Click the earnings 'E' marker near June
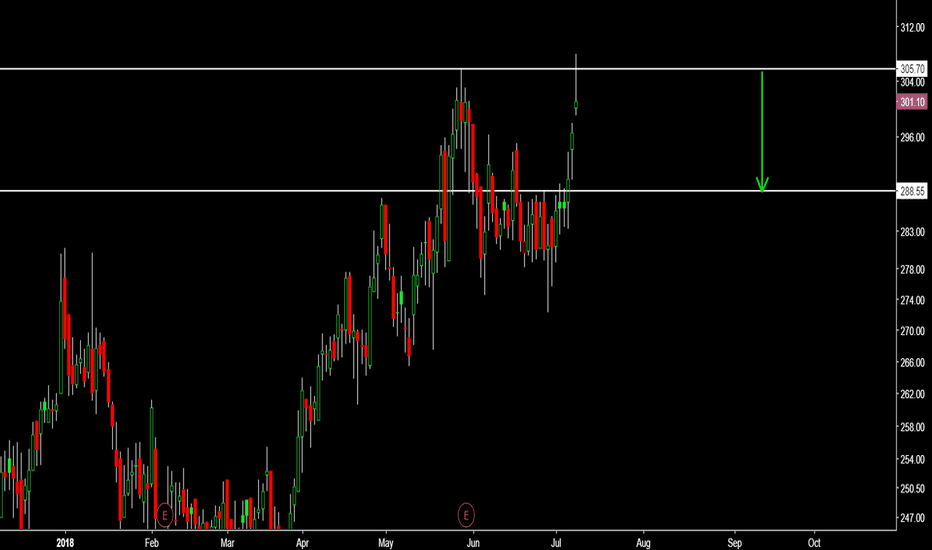Image resolution: width=932 pixels, height=550 pixels. (x=466, y=515)
